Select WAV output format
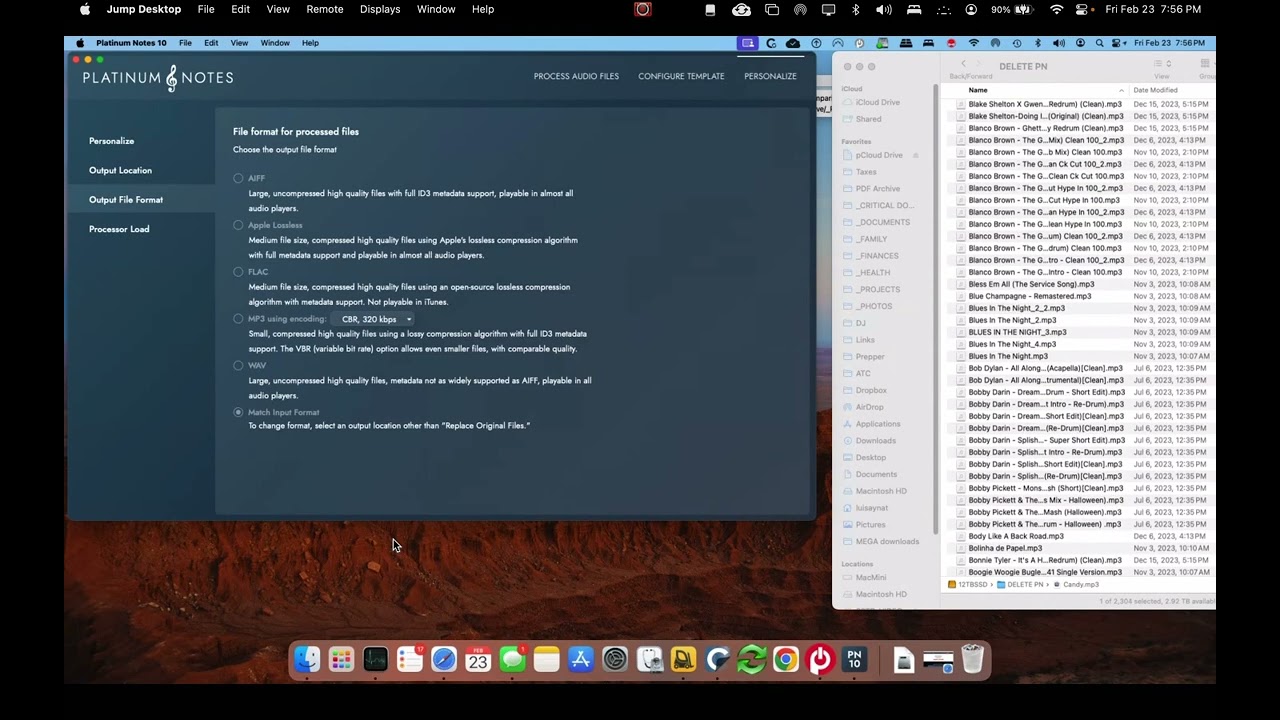Screen dimensions: 1280x720 pos(238,365)
